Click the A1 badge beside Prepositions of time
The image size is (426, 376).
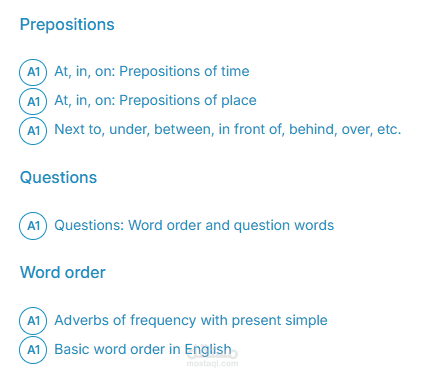33,72
